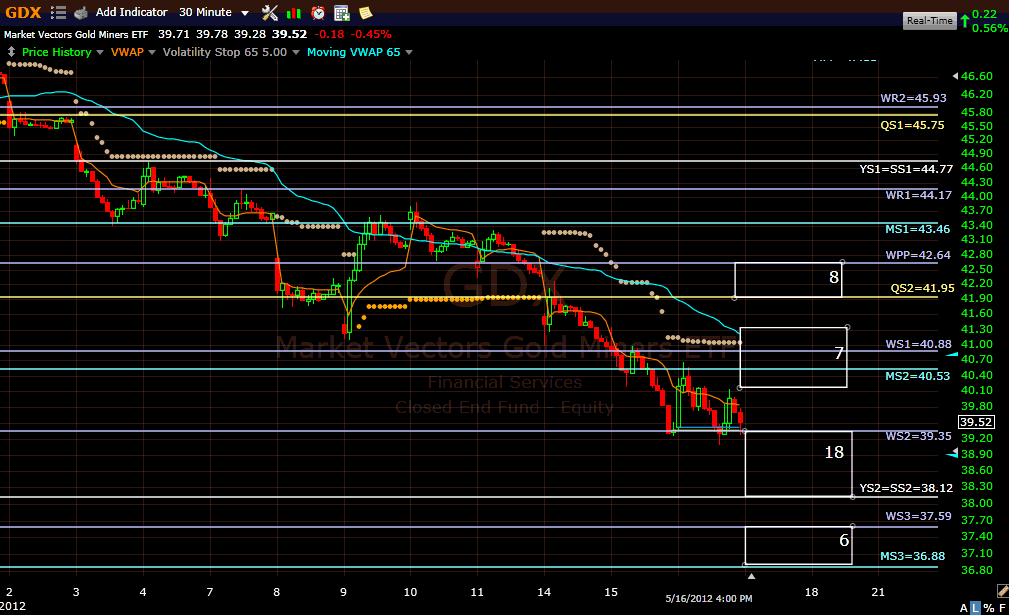Click the MS2=40.53 pivot label

[x=918, y=376]
